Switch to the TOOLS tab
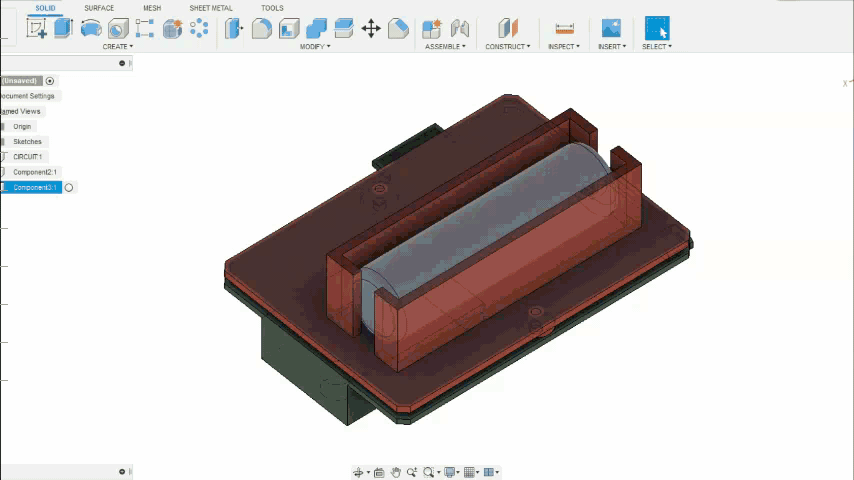The height and width of the screenshot is (480, 854). tap(272, 8)
